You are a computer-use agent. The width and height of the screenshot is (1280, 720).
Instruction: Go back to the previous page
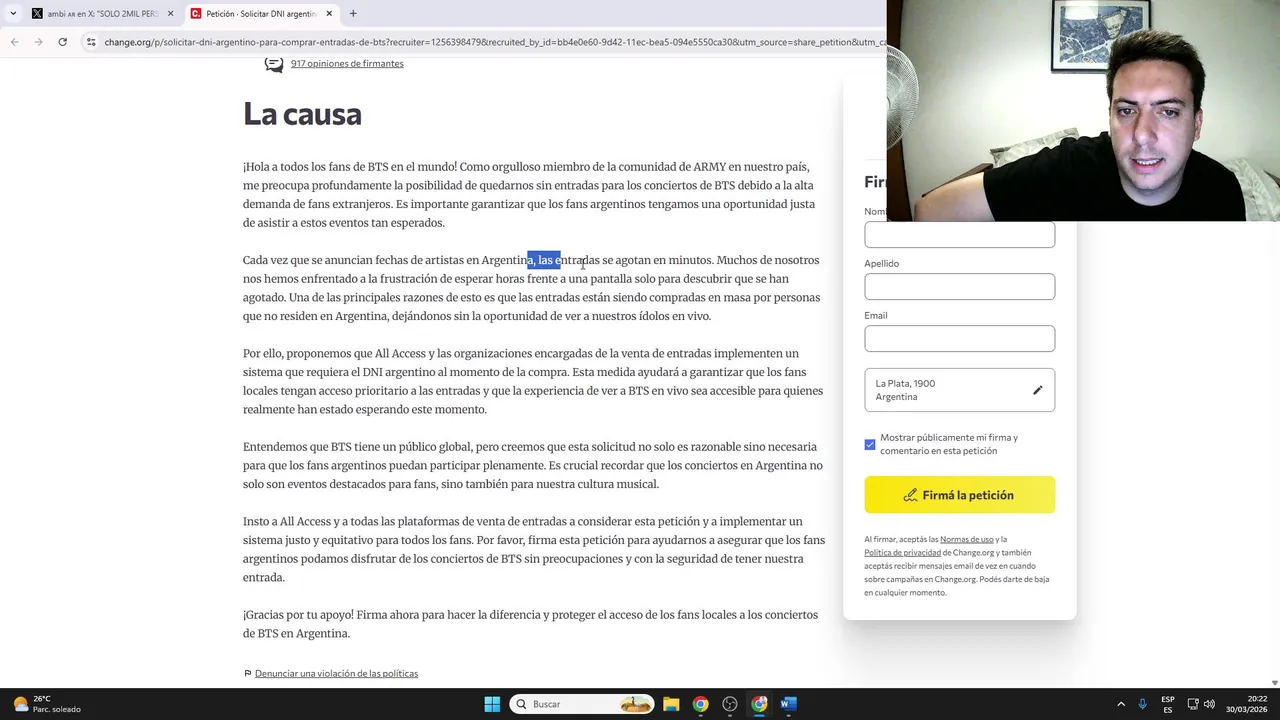click(x=14, y=42)
